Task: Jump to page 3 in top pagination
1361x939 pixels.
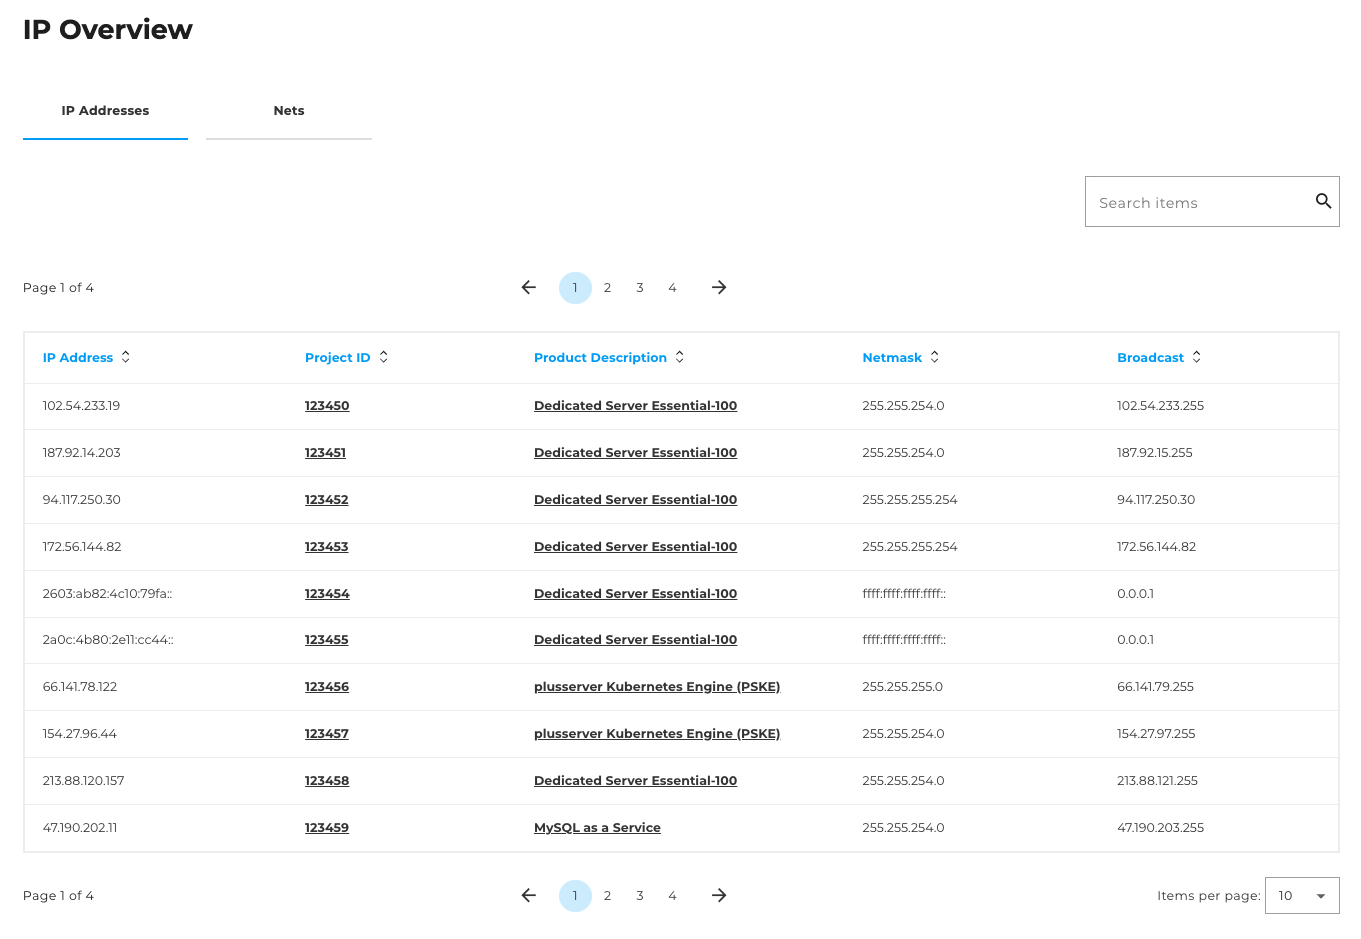Action: (x=640, y=288)
